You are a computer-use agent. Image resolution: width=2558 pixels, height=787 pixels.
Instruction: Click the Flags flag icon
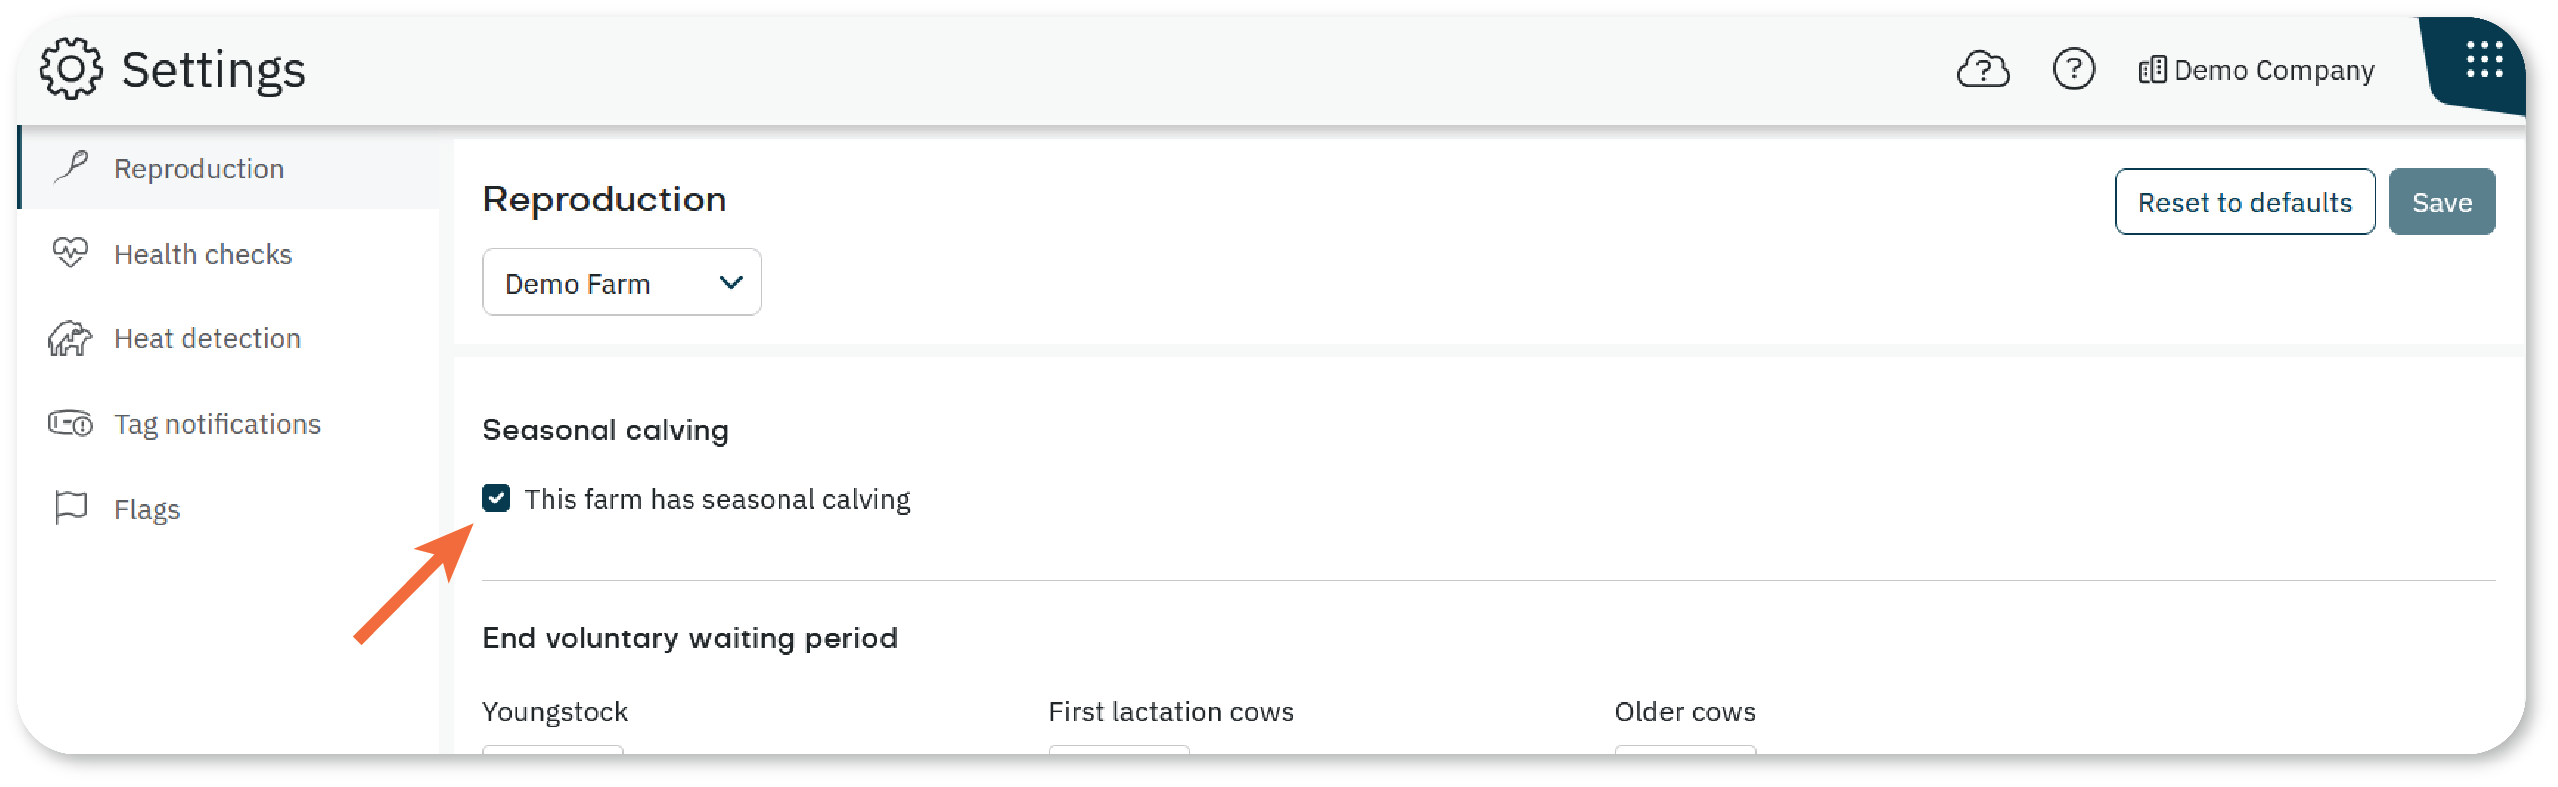click(x=71, y=508)
